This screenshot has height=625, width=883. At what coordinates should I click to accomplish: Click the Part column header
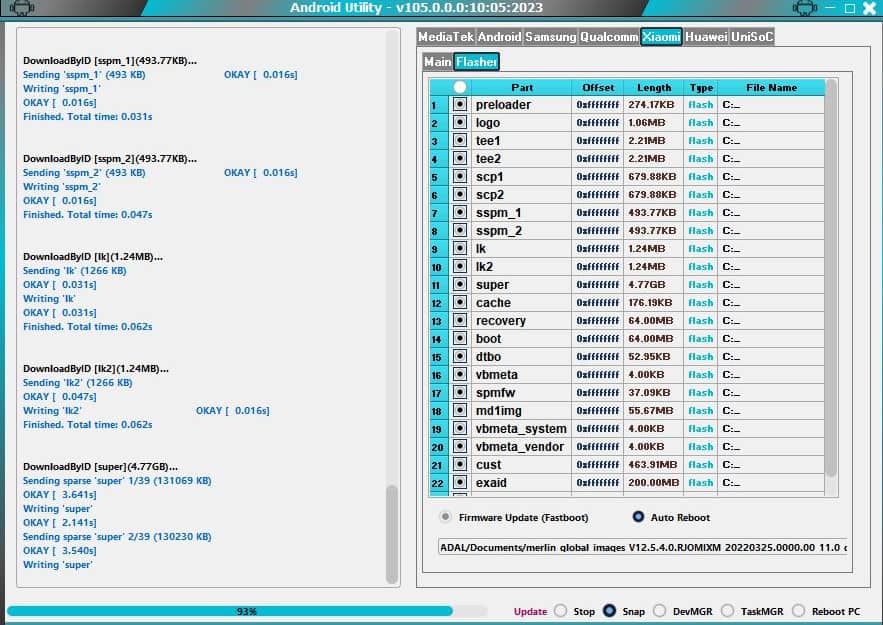[522, 87]
